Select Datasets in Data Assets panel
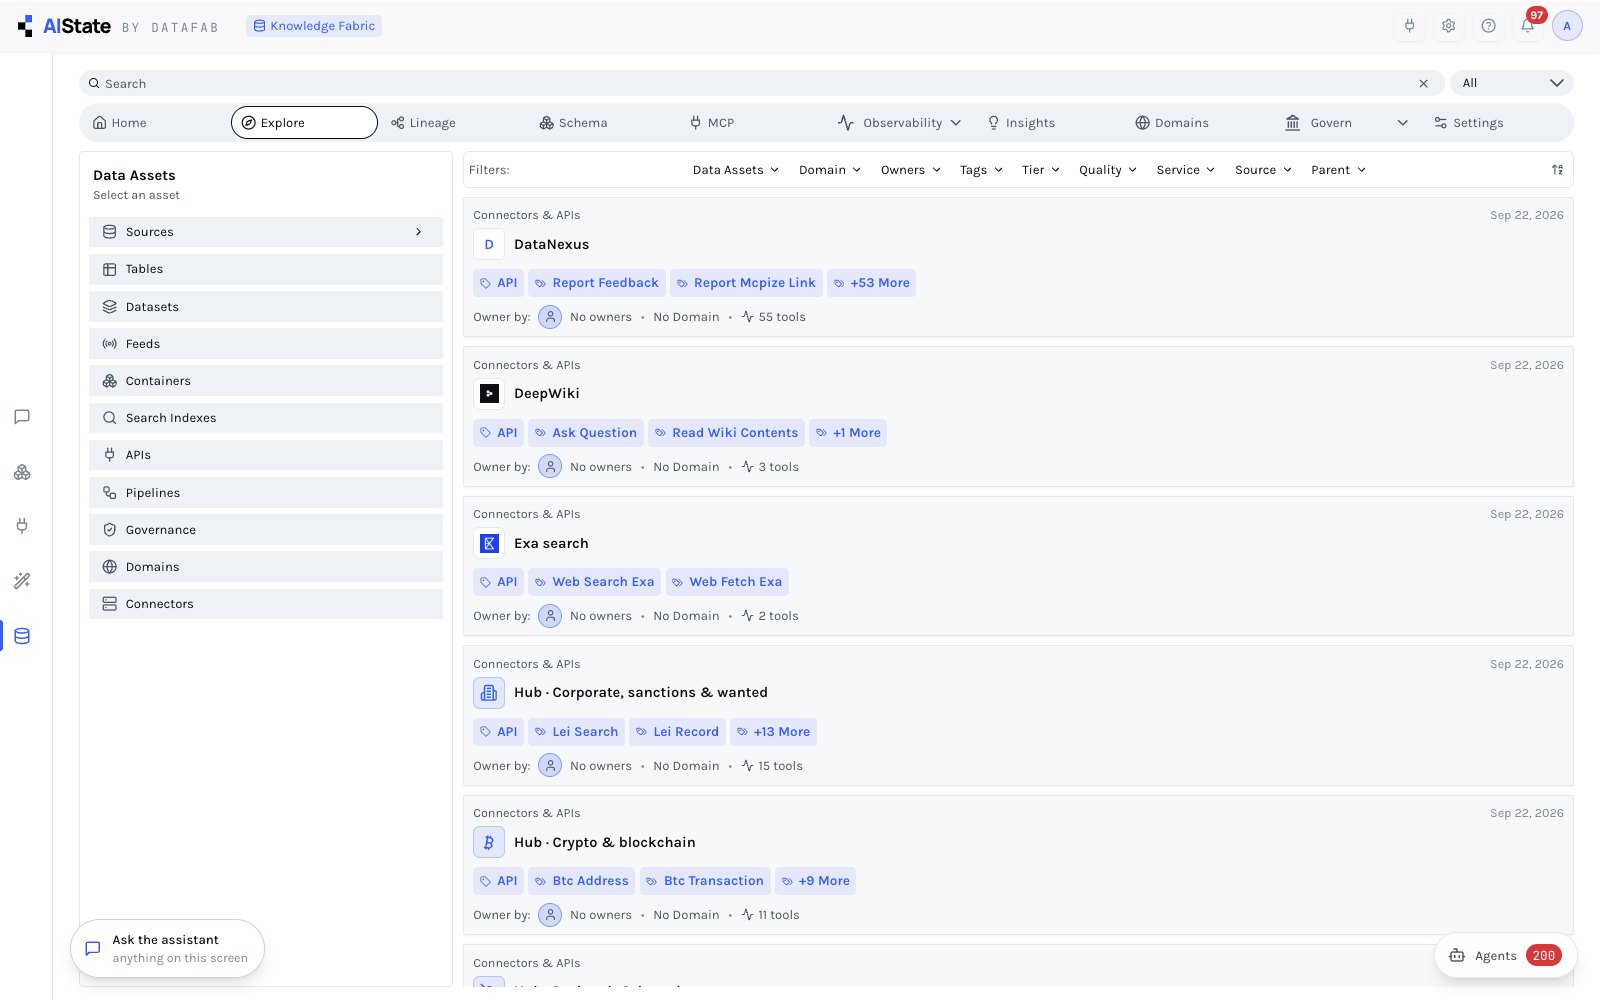Image resolution: width=1600 pixels, height=1000 pixels. (266, 307)
